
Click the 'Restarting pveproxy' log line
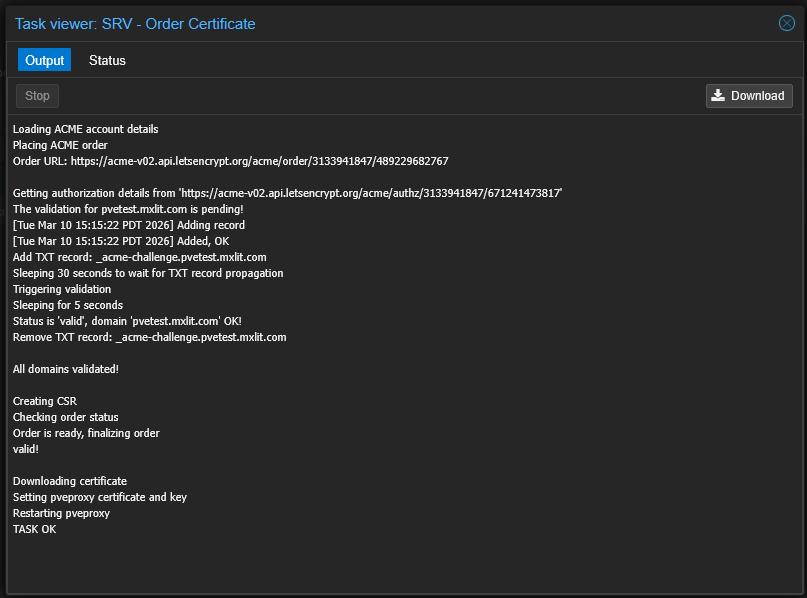coord(61,513)
